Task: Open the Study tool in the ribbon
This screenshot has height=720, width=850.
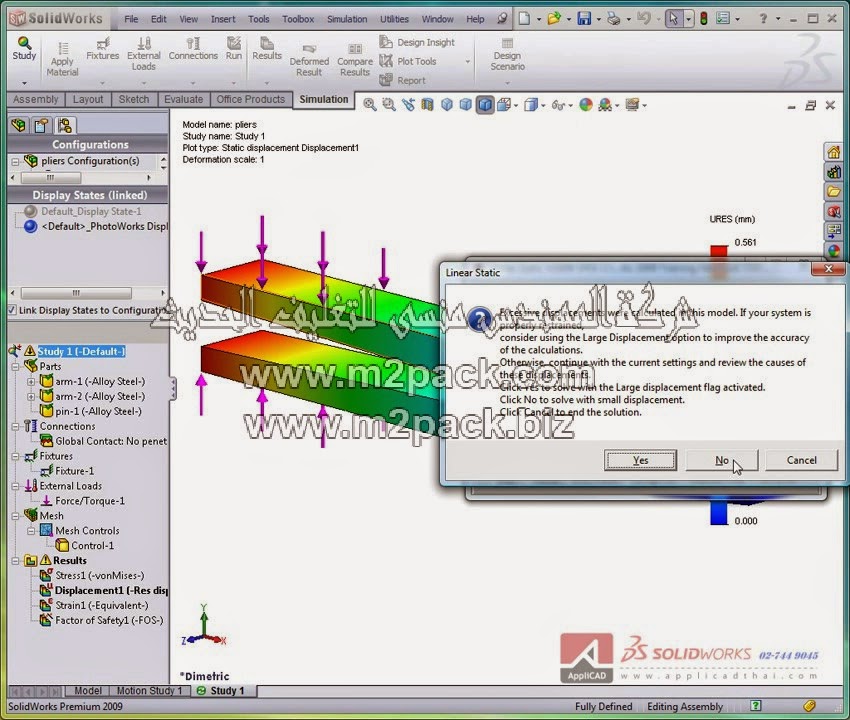Action: (x=24, y=48)
